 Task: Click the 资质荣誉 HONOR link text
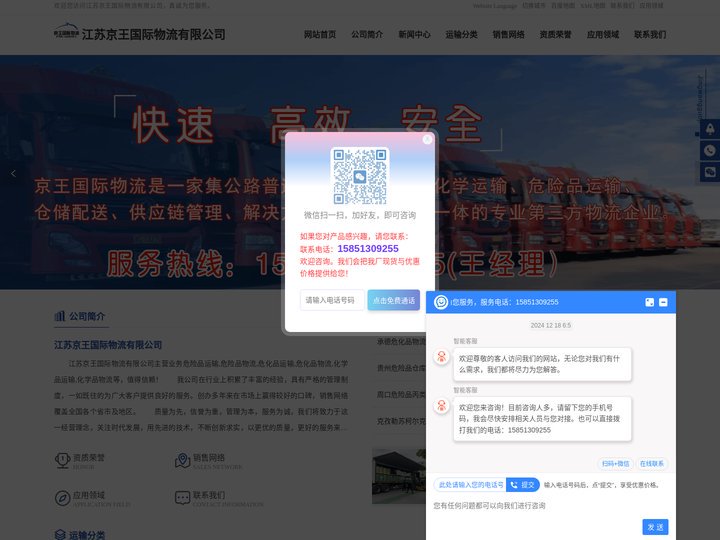(89, 461)
